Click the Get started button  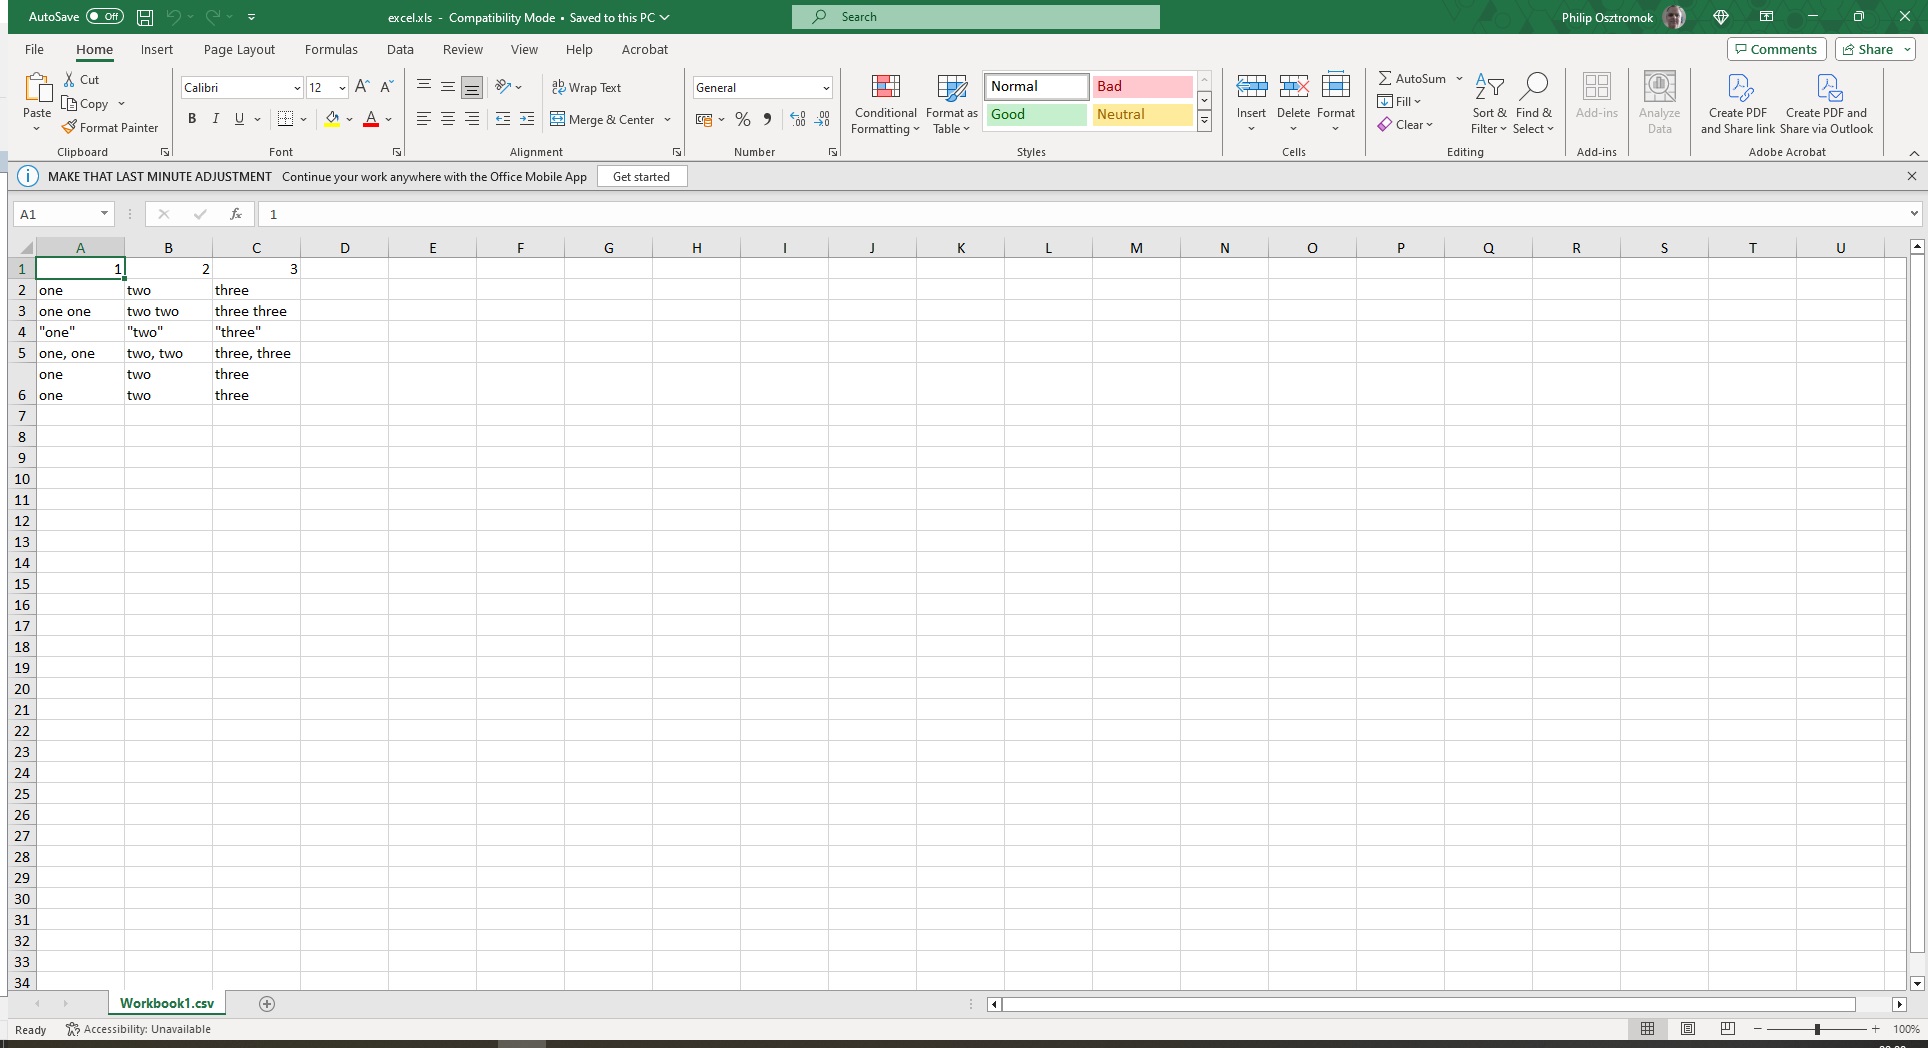641,176
